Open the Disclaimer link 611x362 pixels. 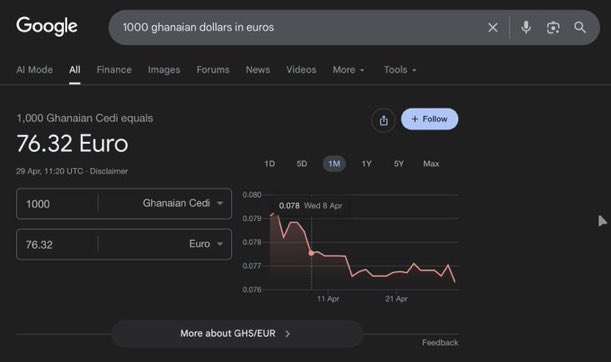coord(109,171)
